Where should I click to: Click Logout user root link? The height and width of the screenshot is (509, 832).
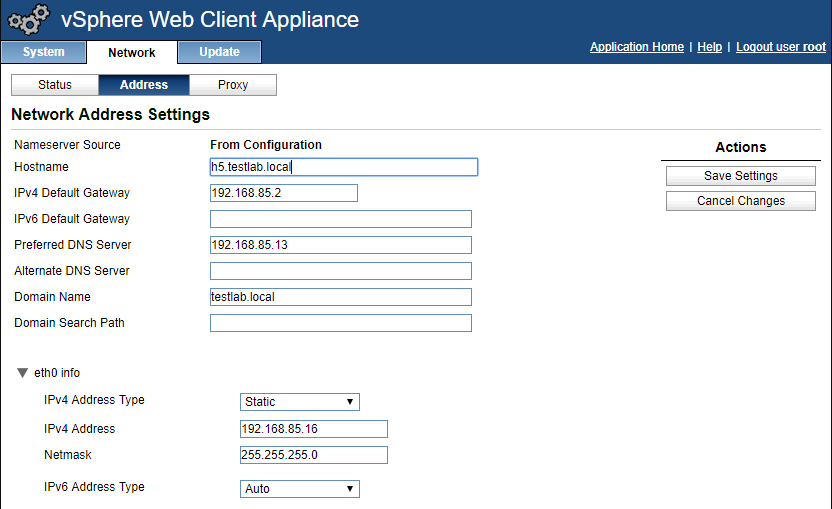coord(781,47)
